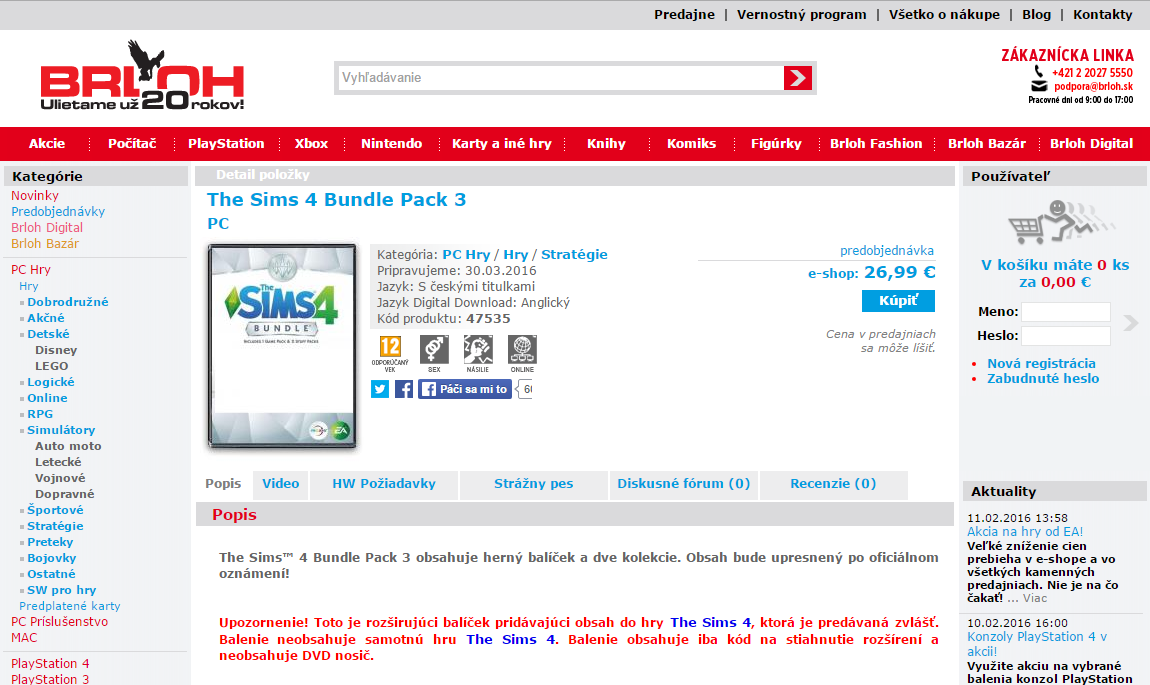This screenshot has width=1150, height=685.
Task: Click the Sex content rating icon
Action: tap(434, 350)
